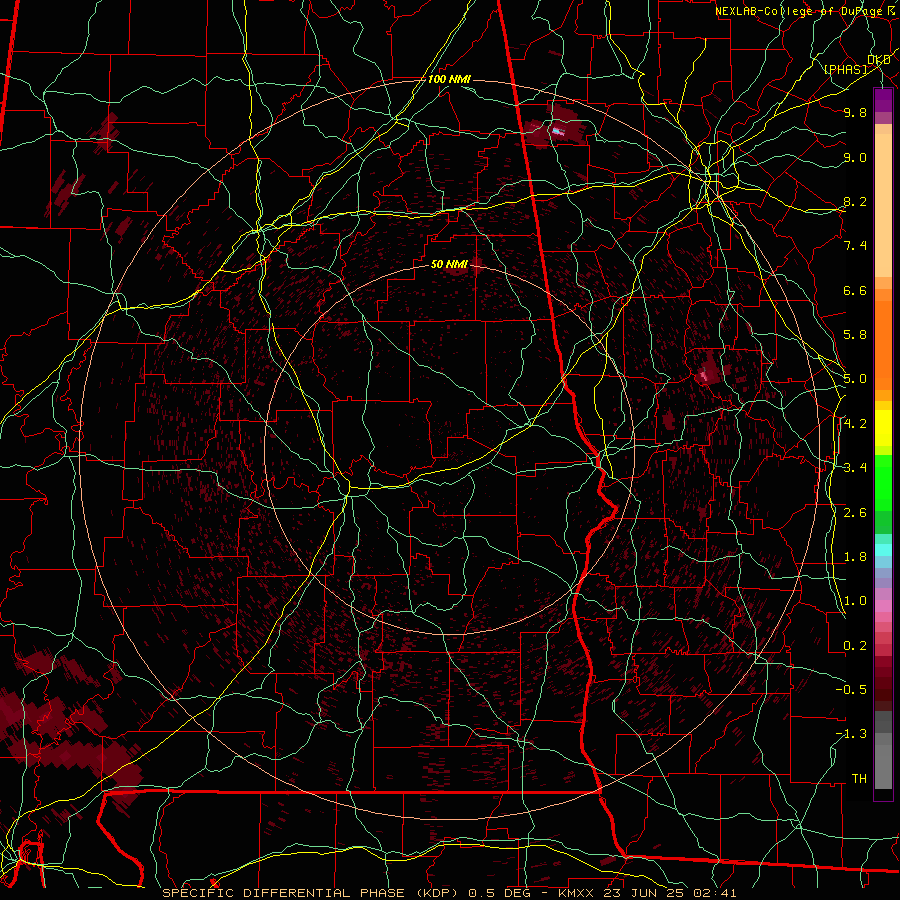Click the 5.0 value on color scale
The image size is (900, 900).
(855, 379)
